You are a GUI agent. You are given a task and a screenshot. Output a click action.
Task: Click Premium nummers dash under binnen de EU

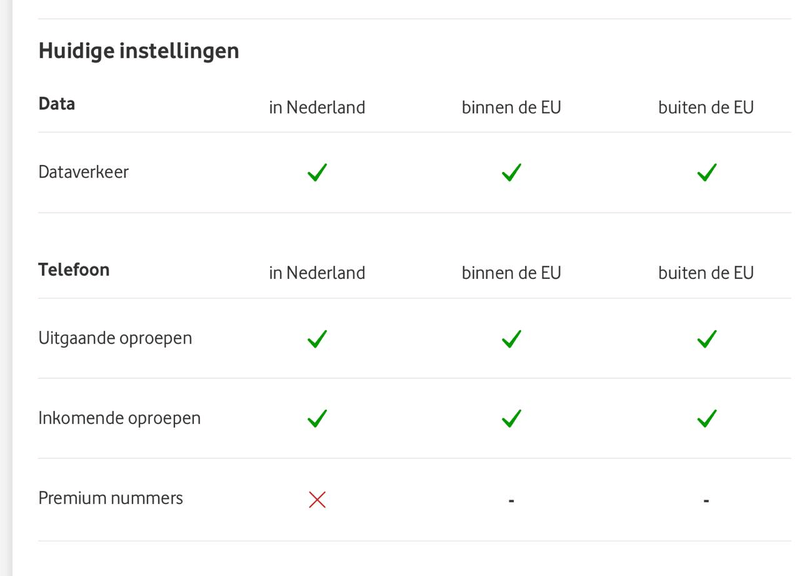tap(511, 500)
